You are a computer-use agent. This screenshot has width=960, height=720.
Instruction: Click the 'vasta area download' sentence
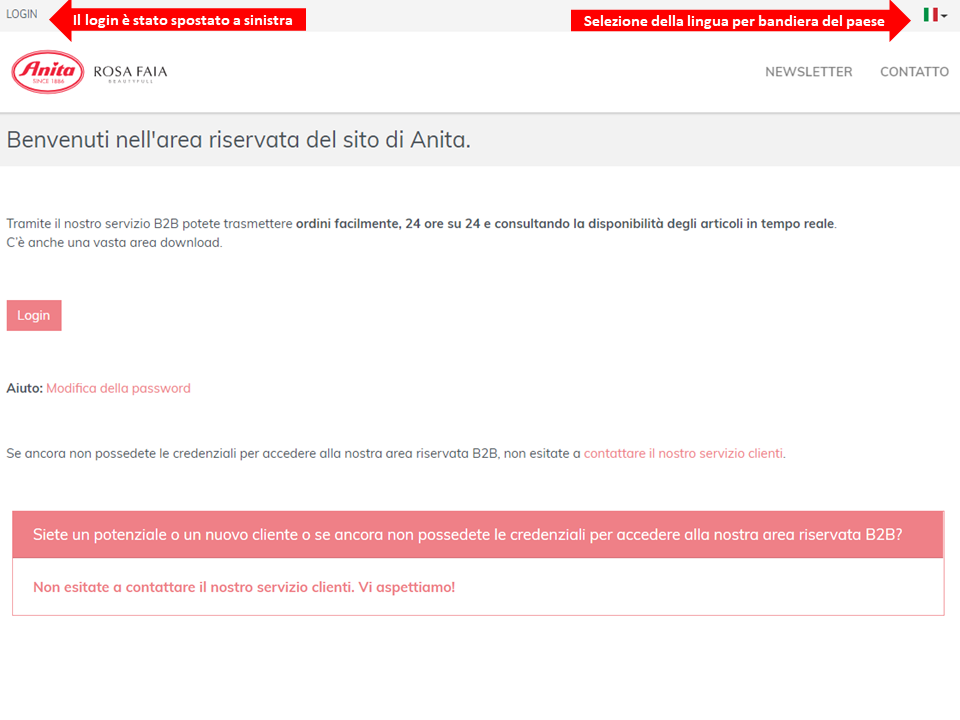[114, 242]
